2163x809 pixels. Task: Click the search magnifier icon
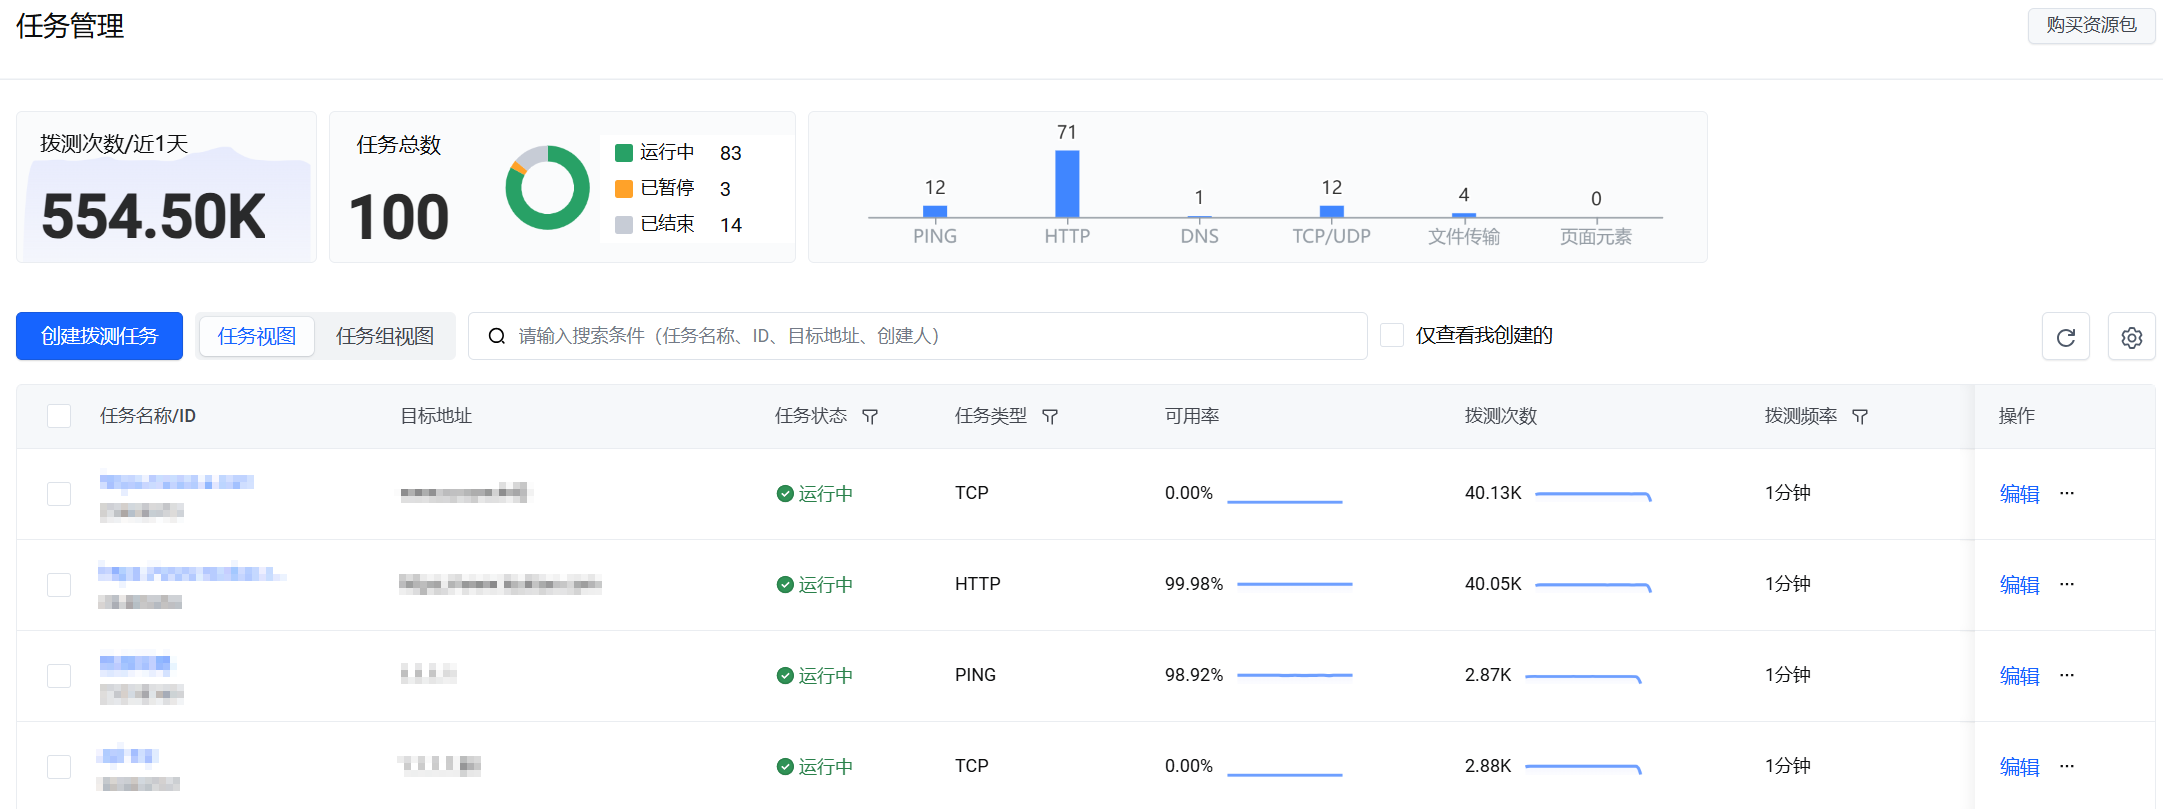pos(496,336)
